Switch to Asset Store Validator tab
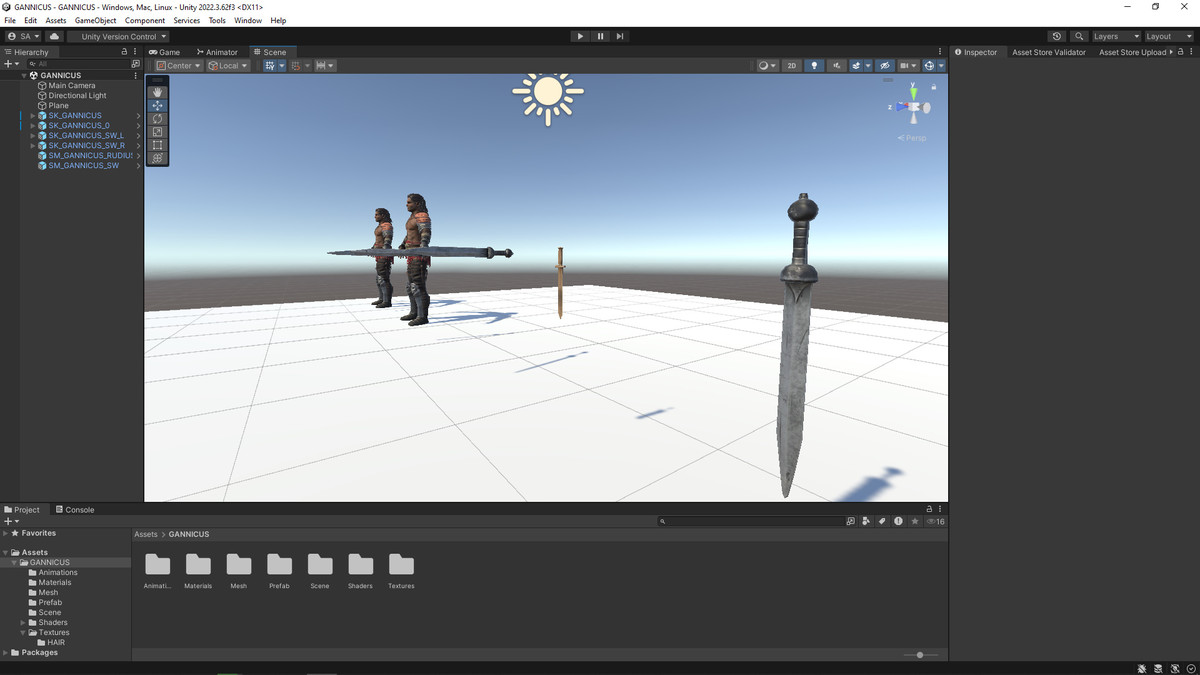Image resolution: width=1200 pixels, height=675 pixels. click(x=1049, y=52)
